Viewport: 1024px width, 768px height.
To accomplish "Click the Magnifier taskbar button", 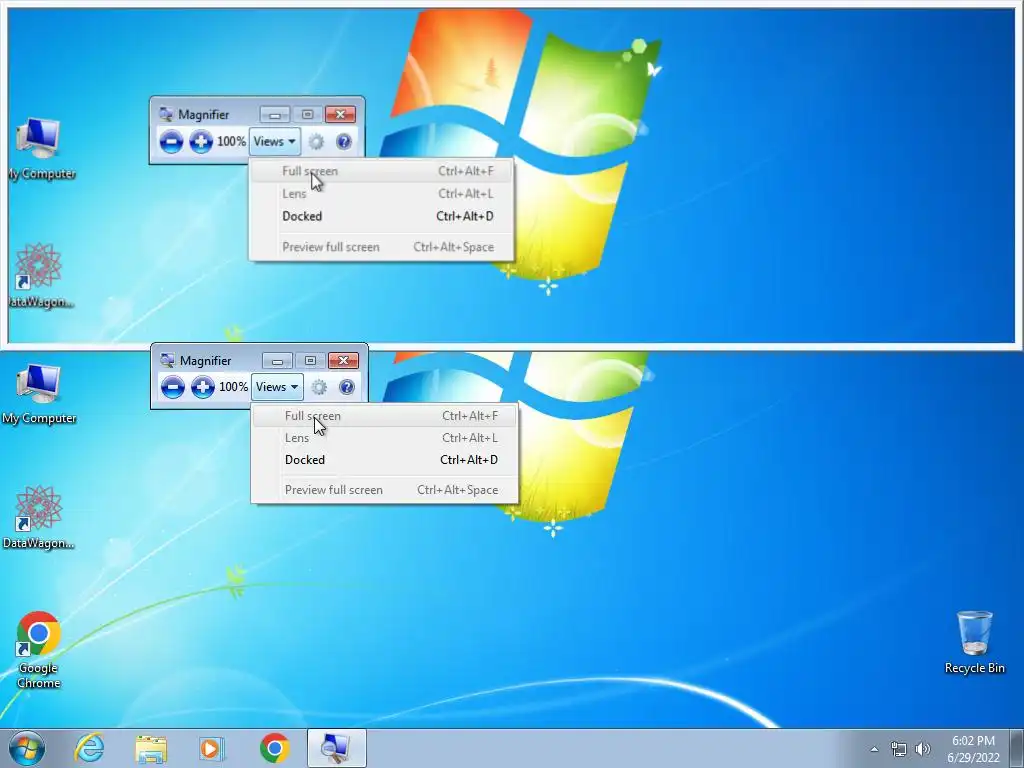I will tap(337, 748).
